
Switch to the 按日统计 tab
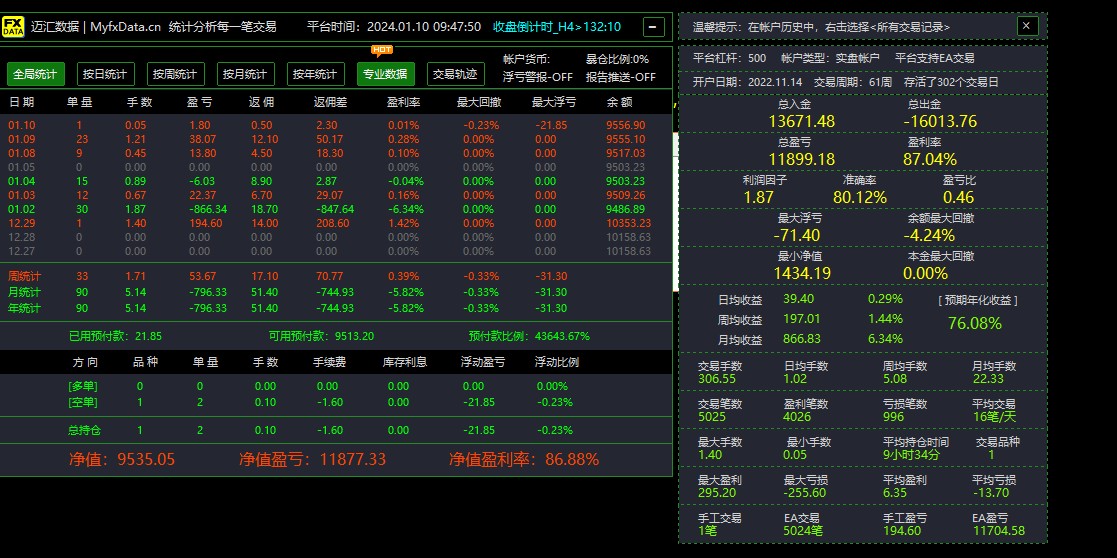point(105,74)
